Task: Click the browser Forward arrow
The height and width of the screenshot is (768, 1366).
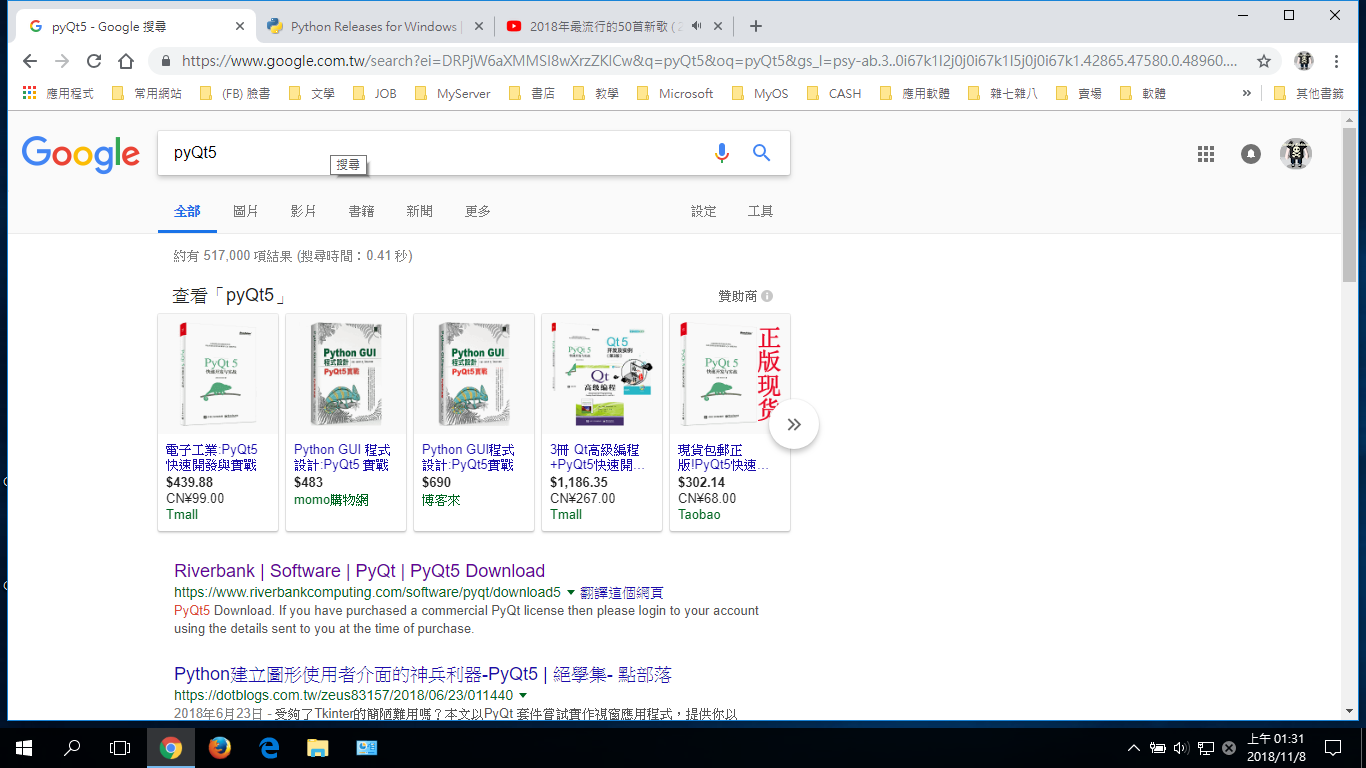Action: 62,61
